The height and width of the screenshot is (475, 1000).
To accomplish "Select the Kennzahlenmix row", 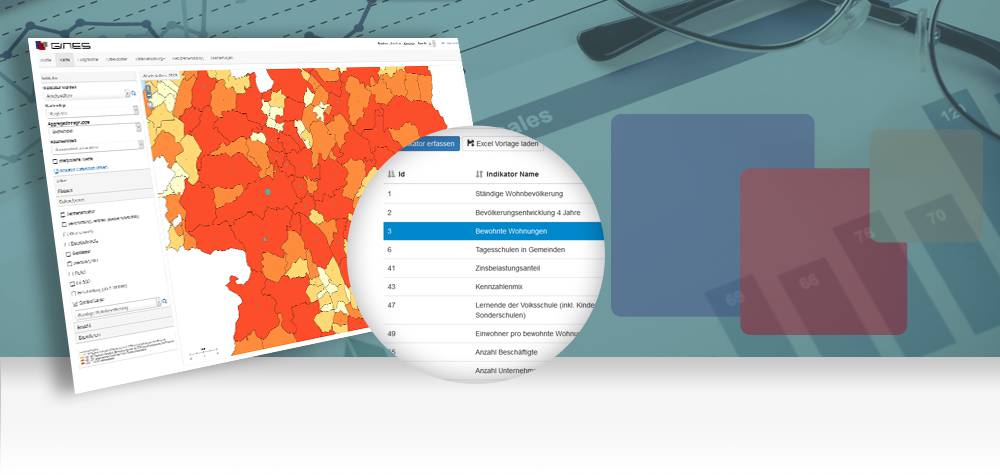I will pos(493,286).
